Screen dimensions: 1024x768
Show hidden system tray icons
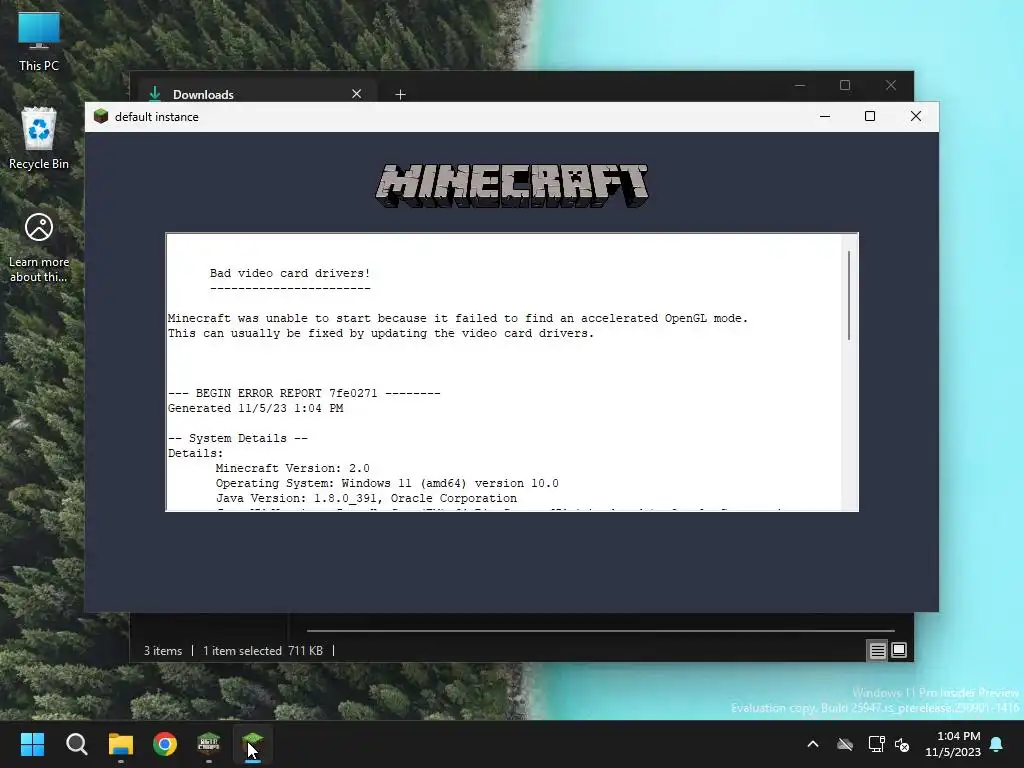[x=813, y=744]
